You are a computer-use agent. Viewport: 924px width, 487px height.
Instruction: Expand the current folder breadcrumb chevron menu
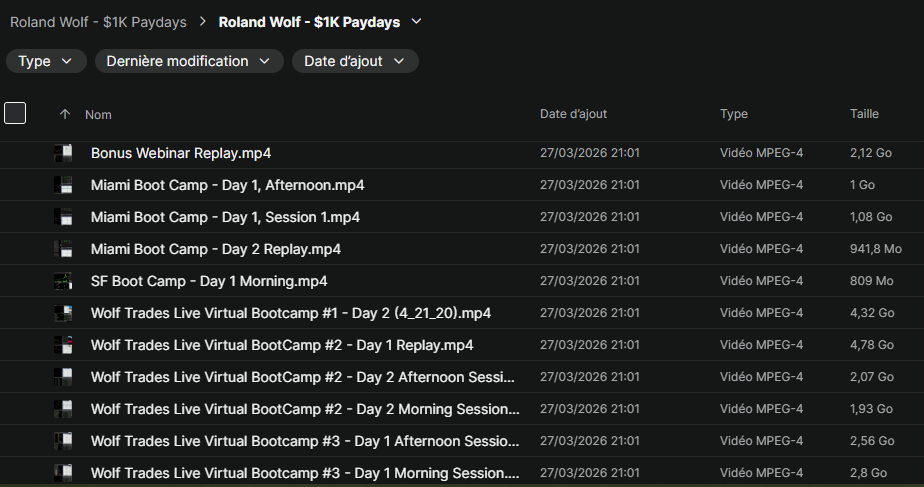click(x=416, y=22)
